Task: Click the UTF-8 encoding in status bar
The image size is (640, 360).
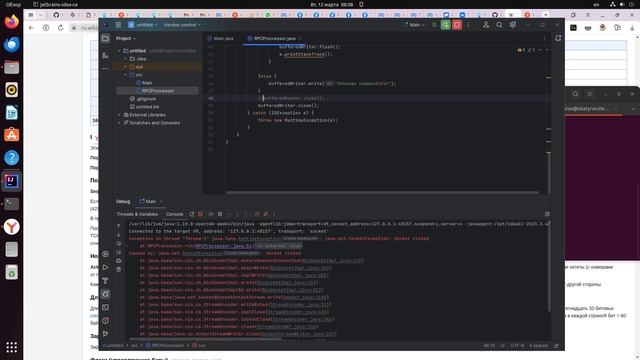Action: 517,346
